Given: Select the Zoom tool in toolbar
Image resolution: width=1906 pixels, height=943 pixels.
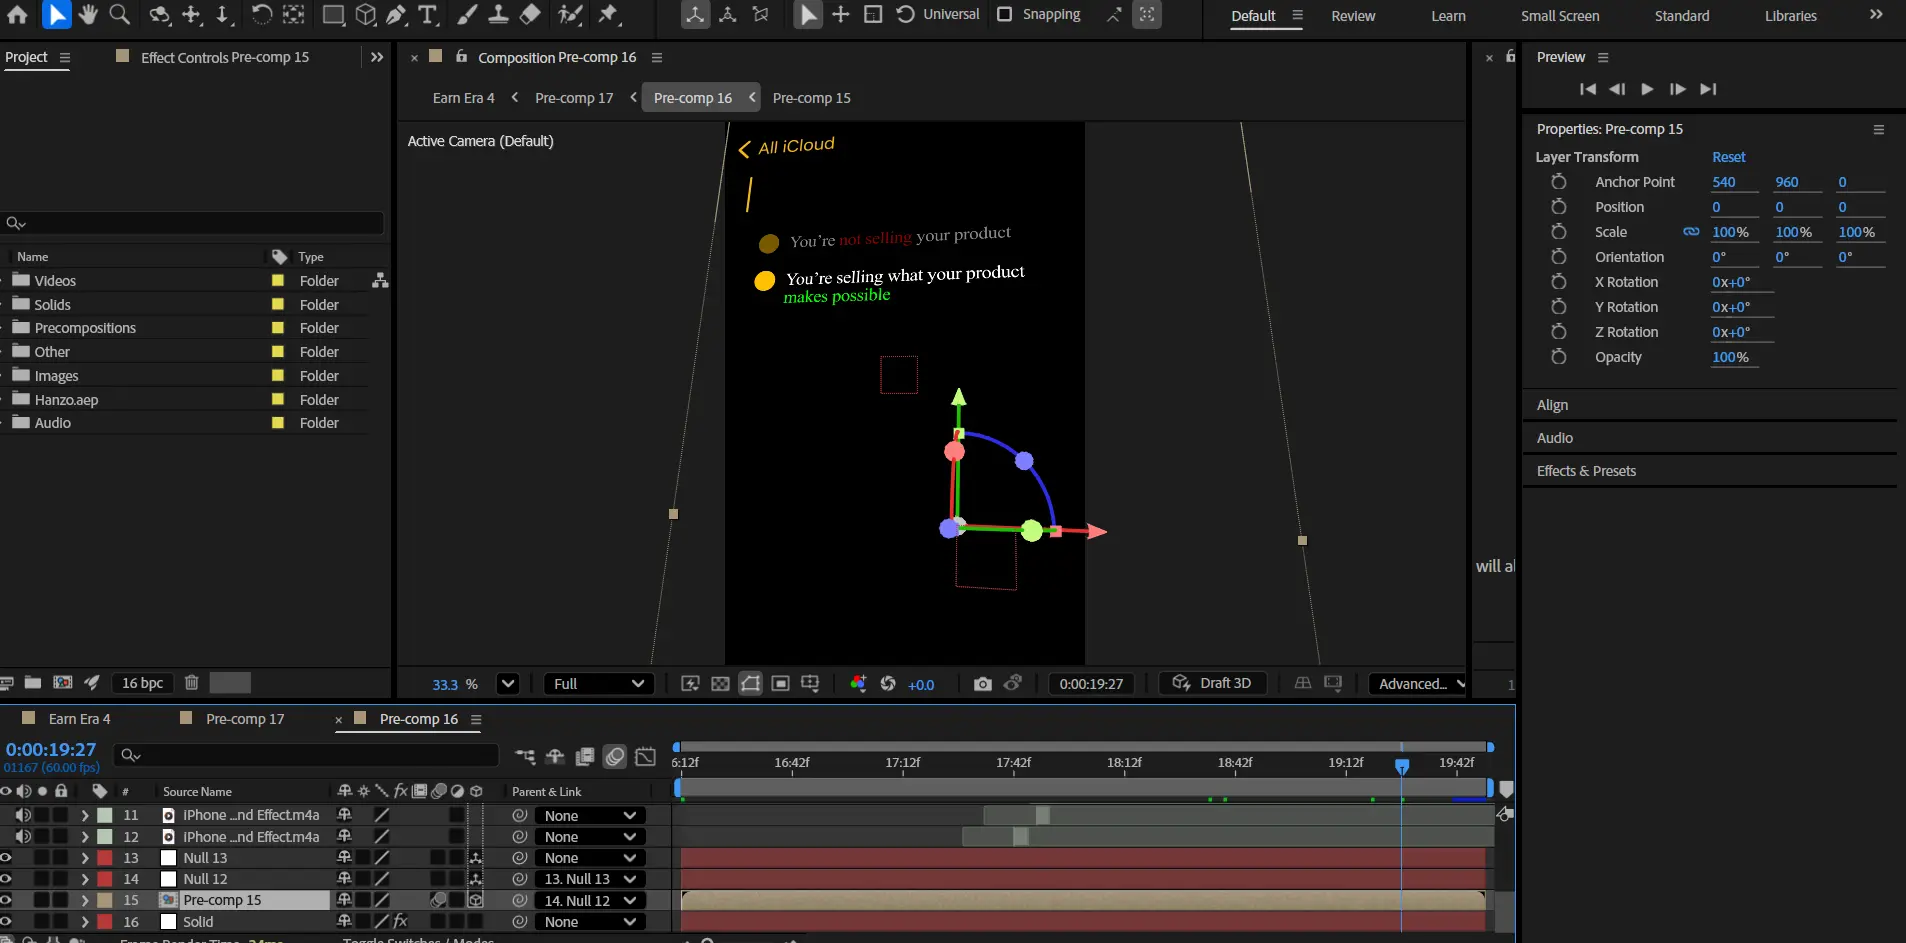Looking at the screenshot, I should pos(119,14).
